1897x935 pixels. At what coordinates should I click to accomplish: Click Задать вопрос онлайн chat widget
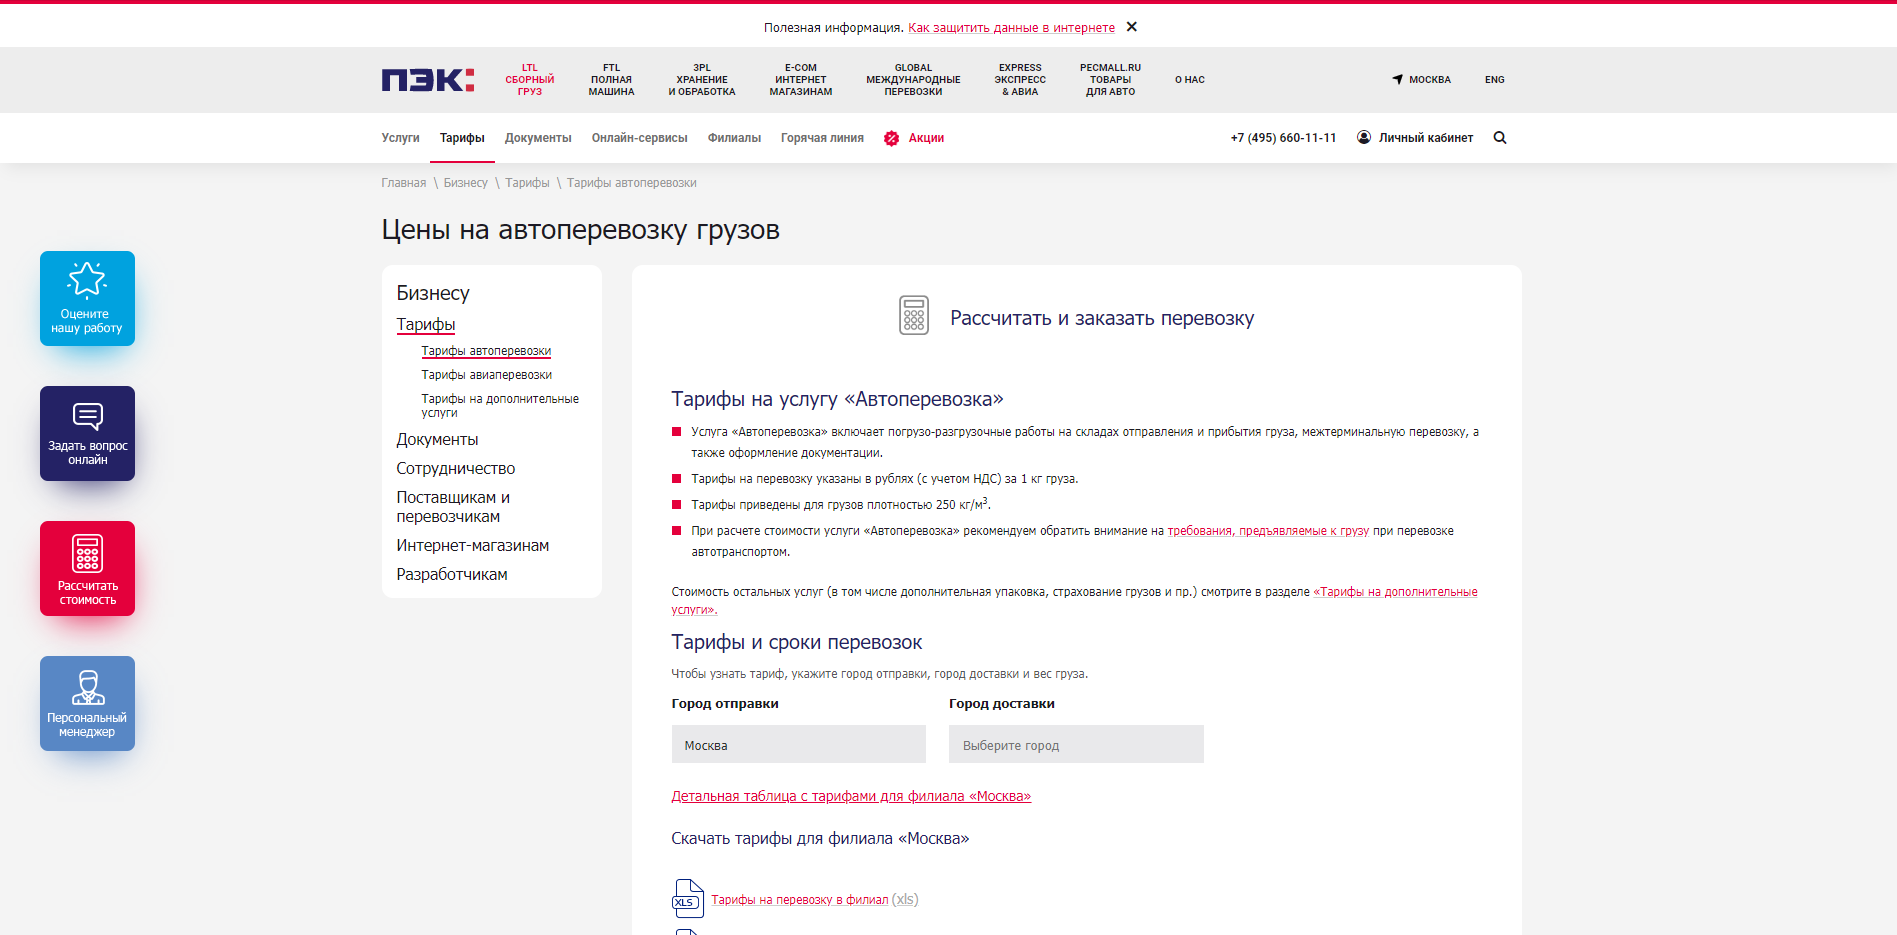[87, 433]
